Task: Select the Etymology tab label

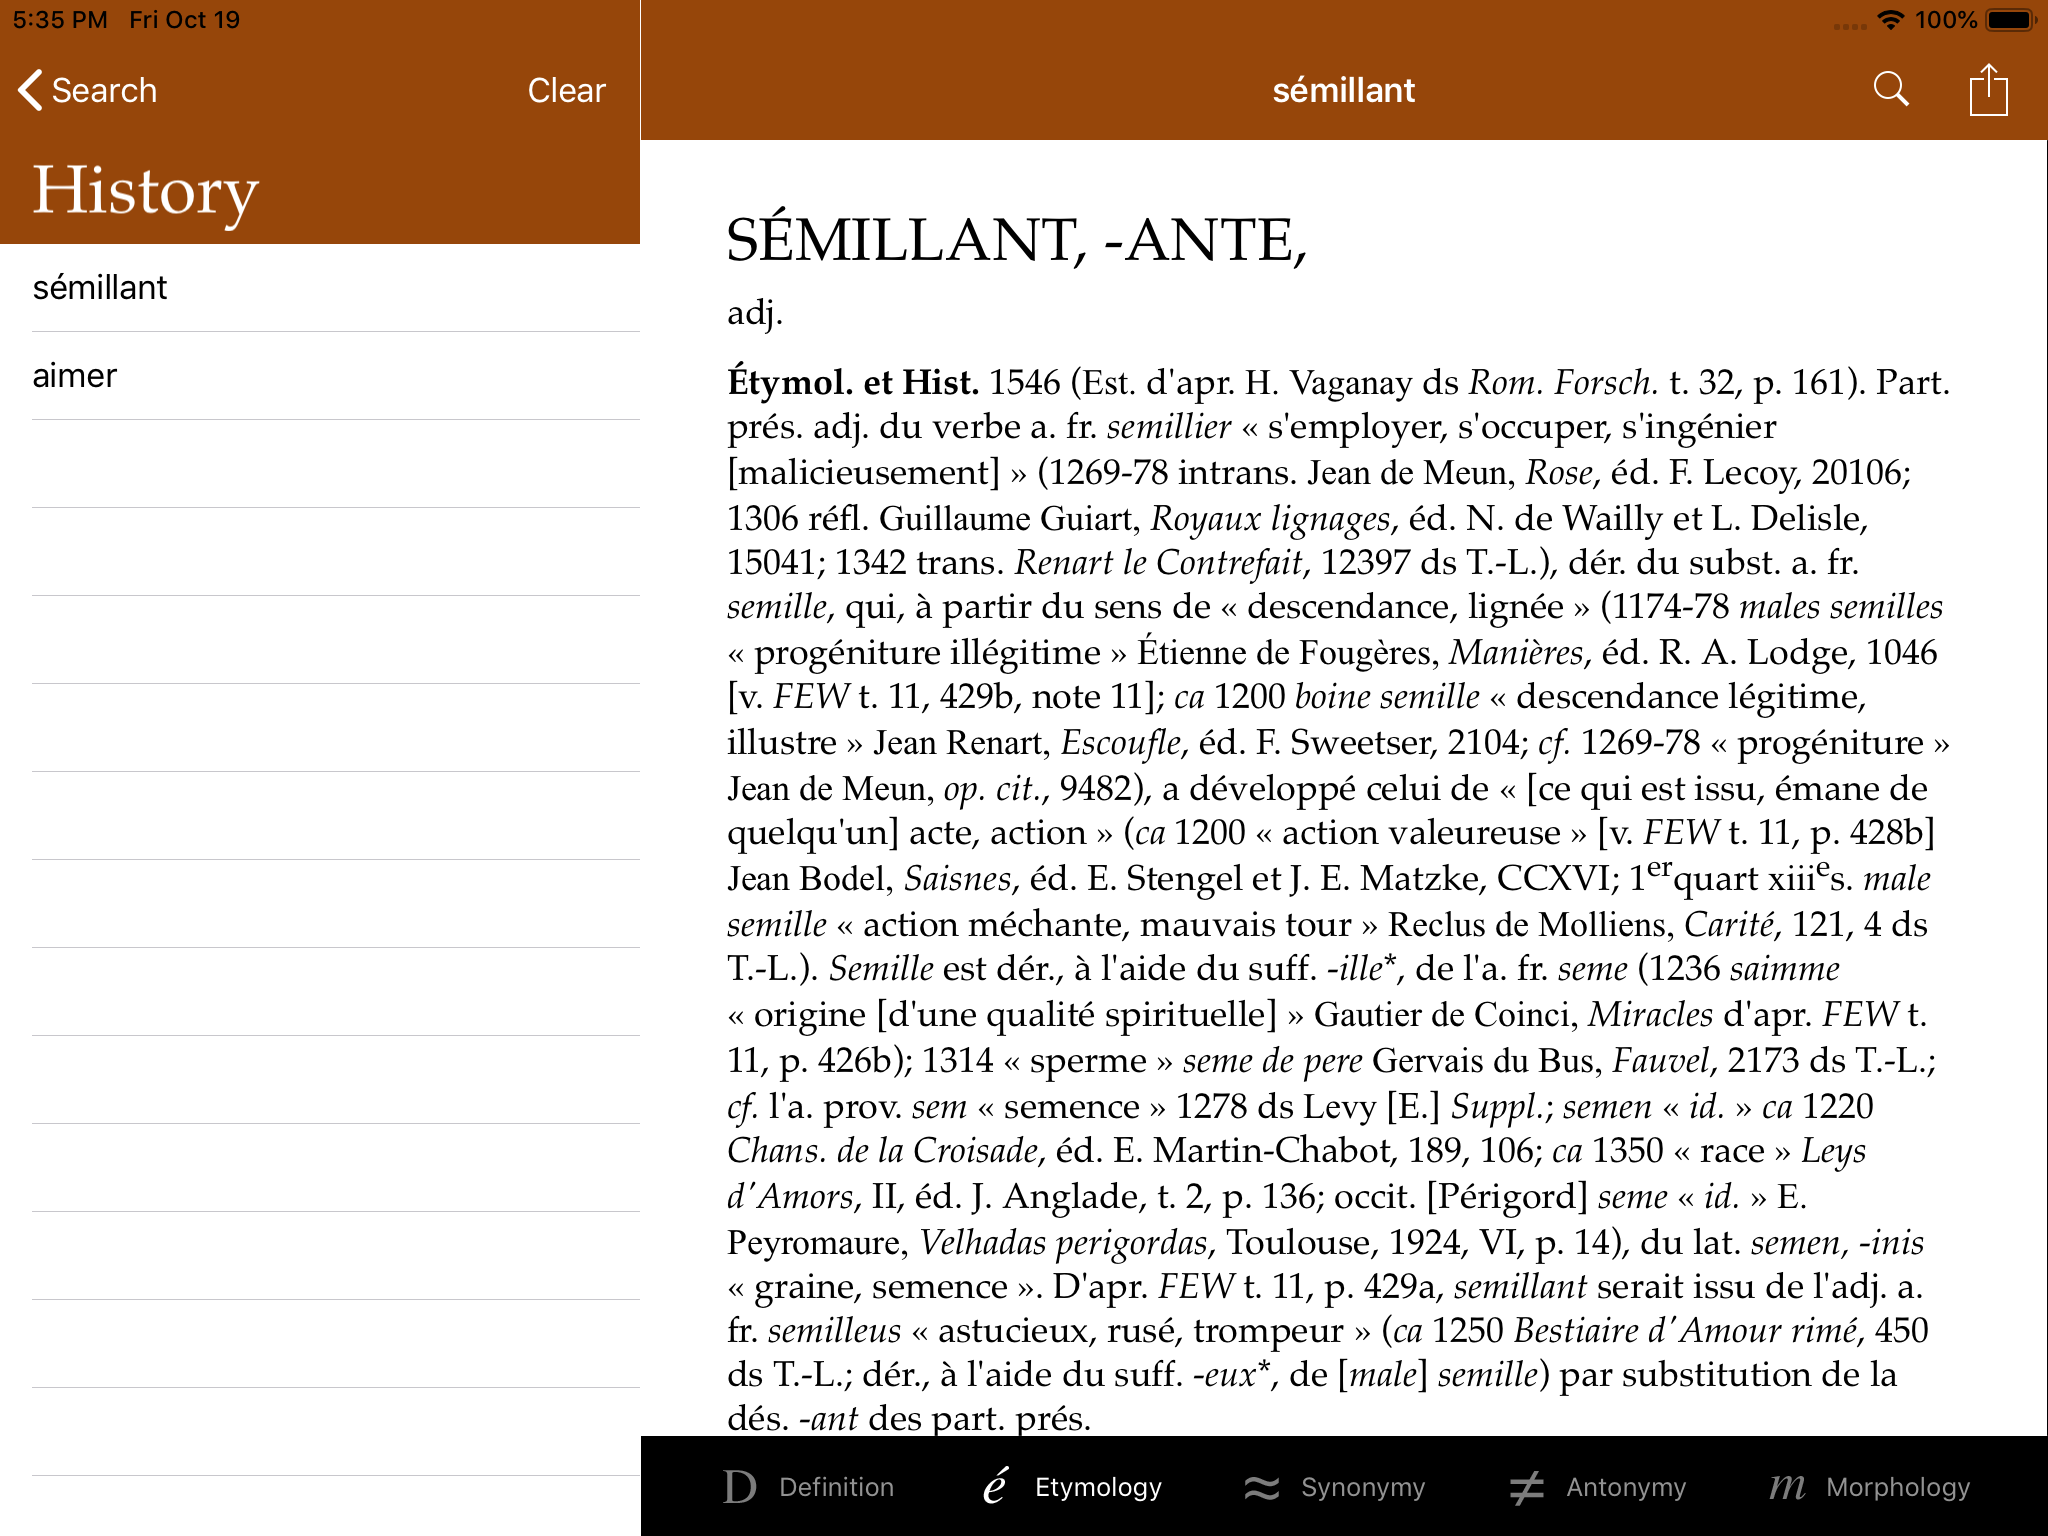Action: coord(1098,1487)
